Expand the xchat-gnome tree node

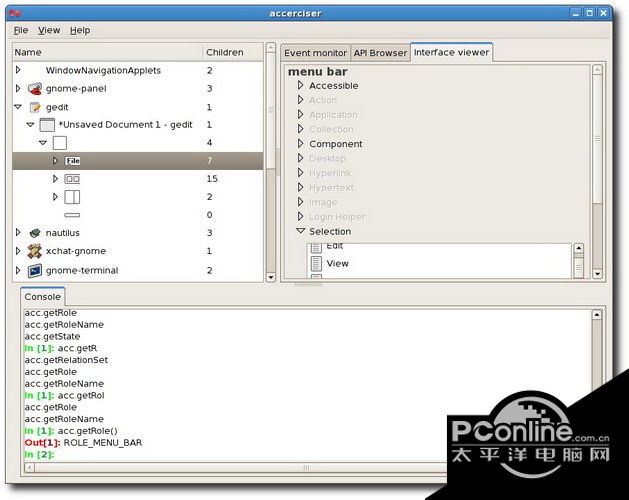pyautogui.click(x=18, y=251)
